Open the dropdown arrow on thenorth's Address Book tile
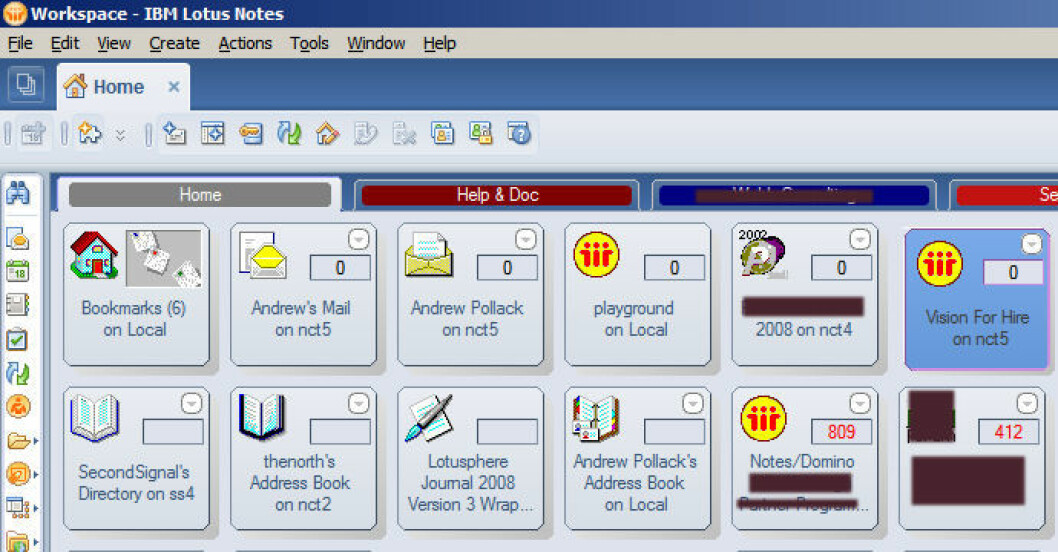Viewport: 1058px width, 552px height. (x=358, y=403)
